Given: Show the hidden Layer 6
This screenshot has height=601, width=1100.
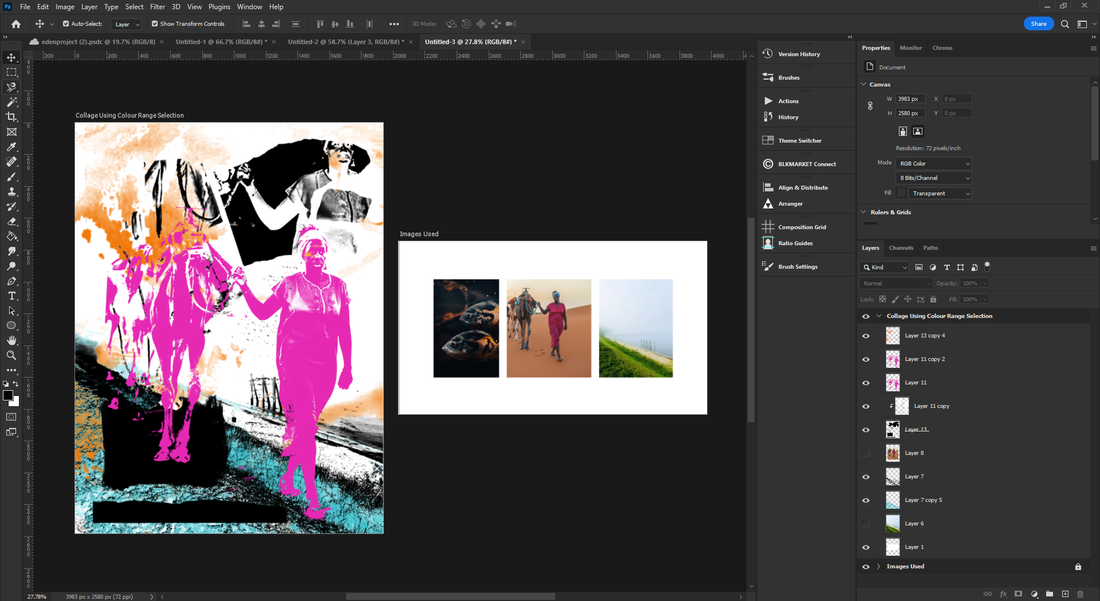Looking at the screenshot, I should click(866, 524).
